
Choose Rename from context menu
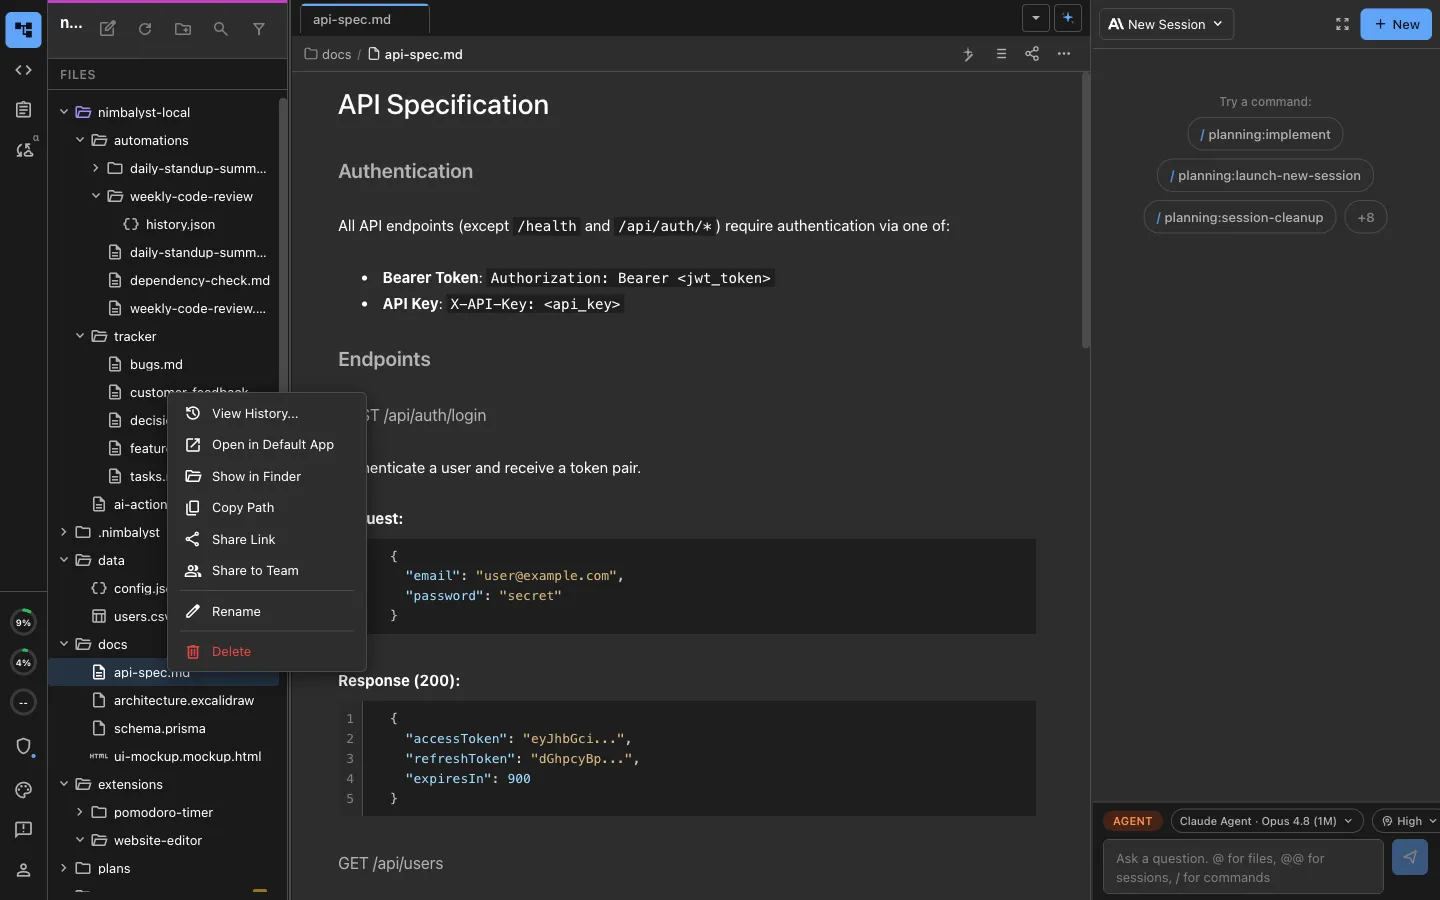[x=267, y=611]
